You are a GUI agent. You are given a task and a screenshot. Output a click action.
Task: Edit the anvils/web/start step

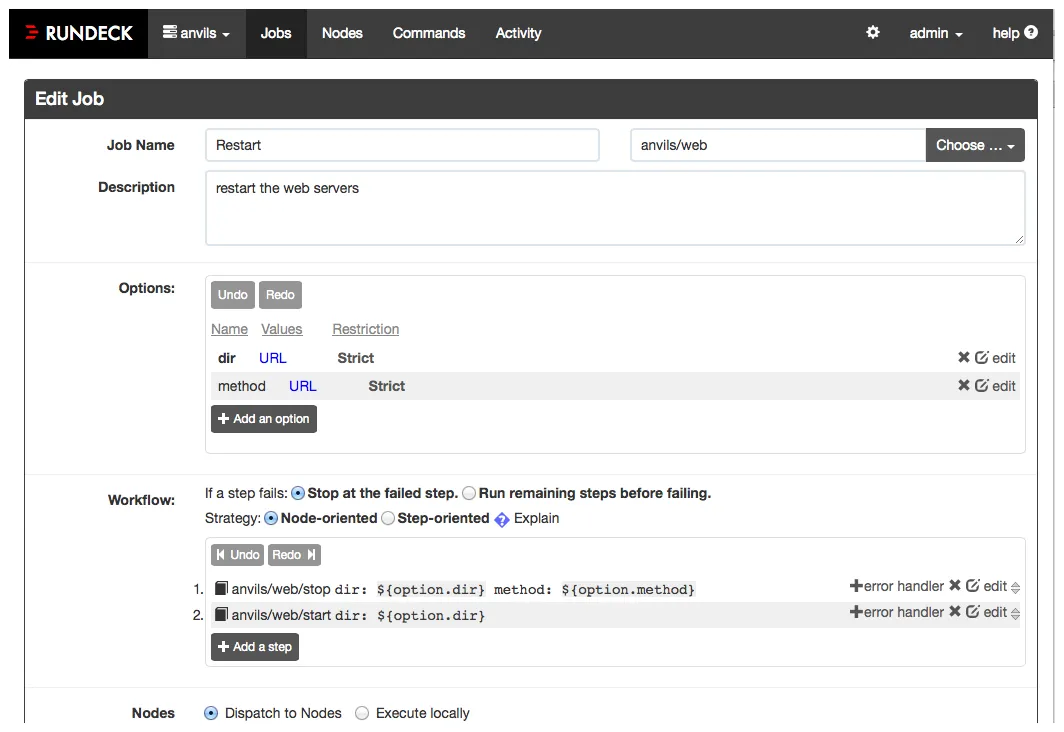tap(986, 612)
